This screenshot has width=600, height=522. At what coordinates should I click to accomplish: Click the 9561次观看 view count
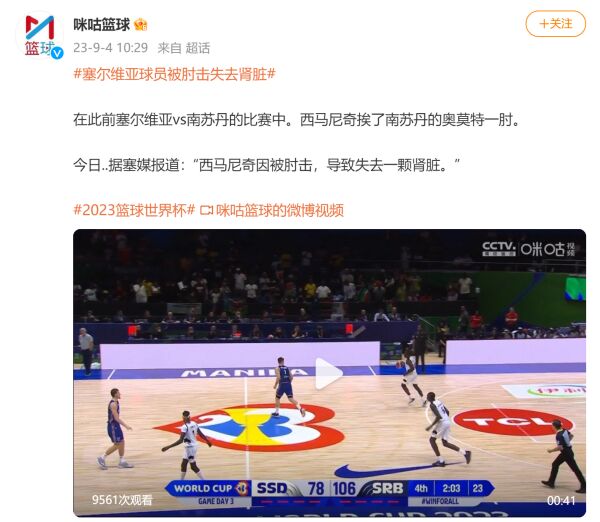[x=122, y=500]
